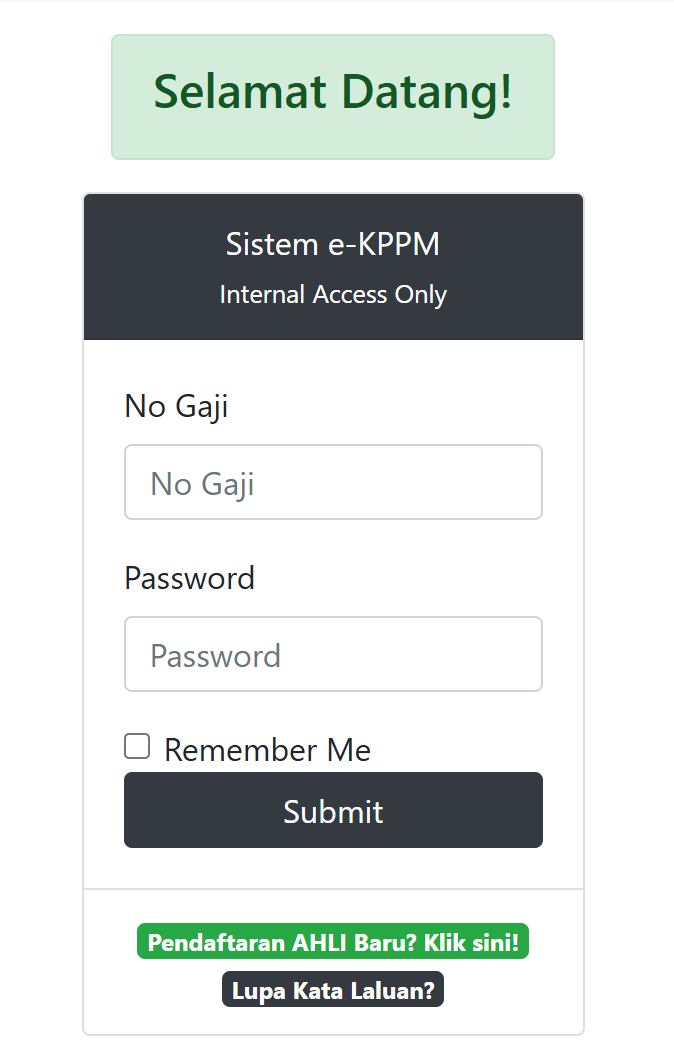Click the Password label above the field
The height and width of the screenshot is (1063, 674).
(189, 578)
